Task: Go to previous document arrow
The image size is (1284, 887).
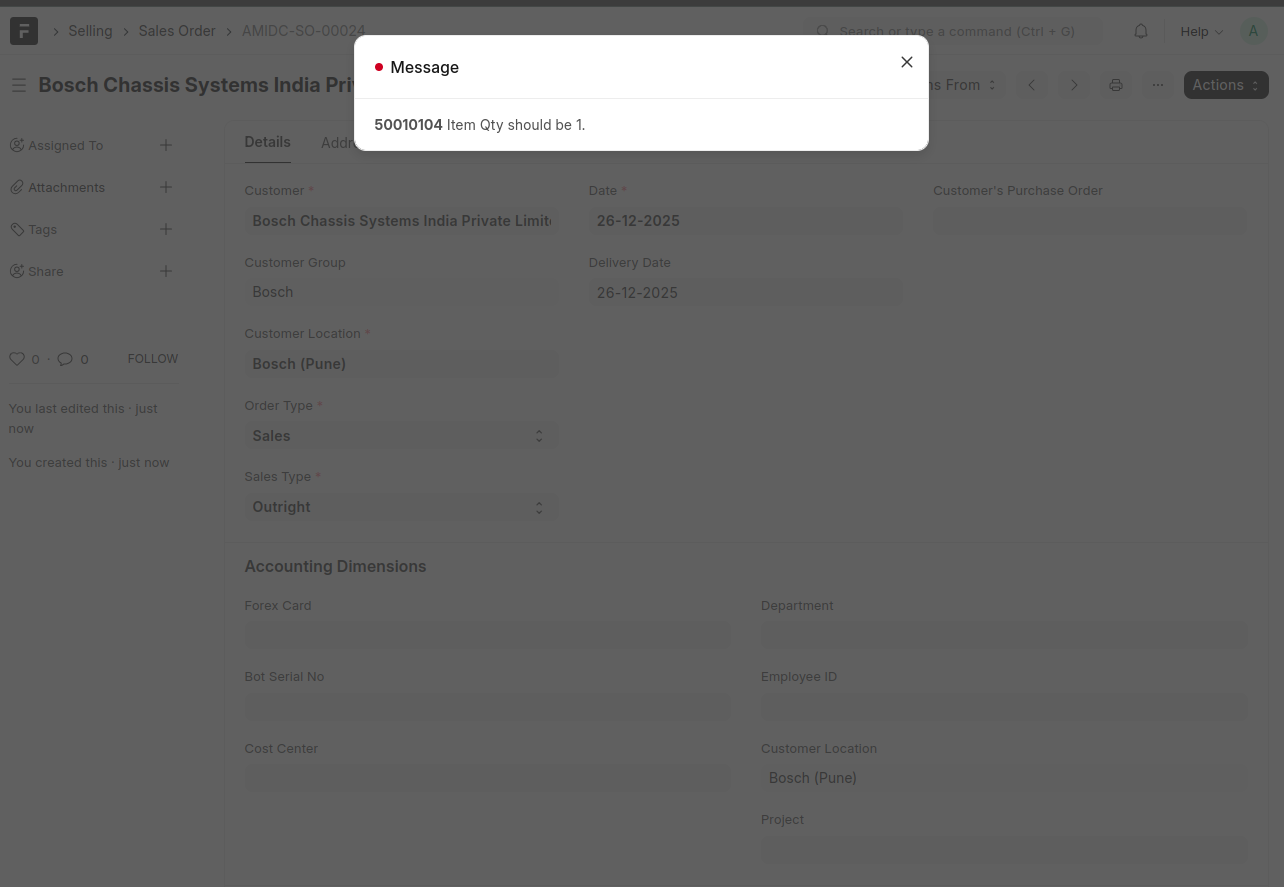Action: pos(1032,85)
